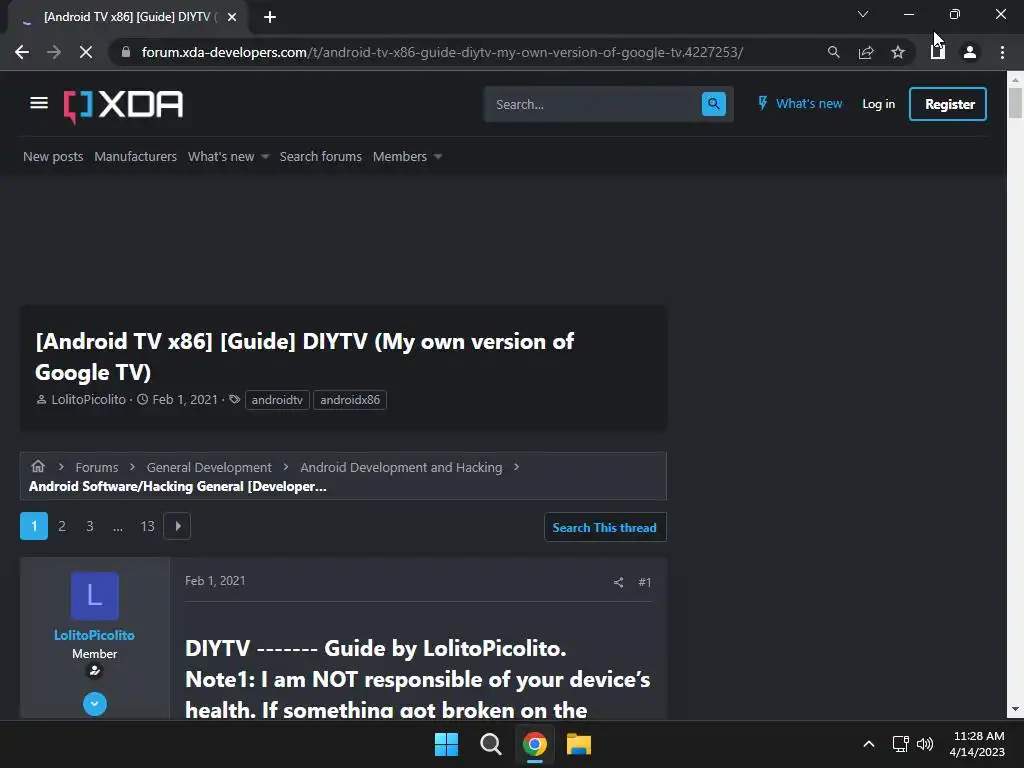Open General Development breadcrumb
Viewport: 1024px width, 768px height.
pyautogui.click(x=209, y=468)
